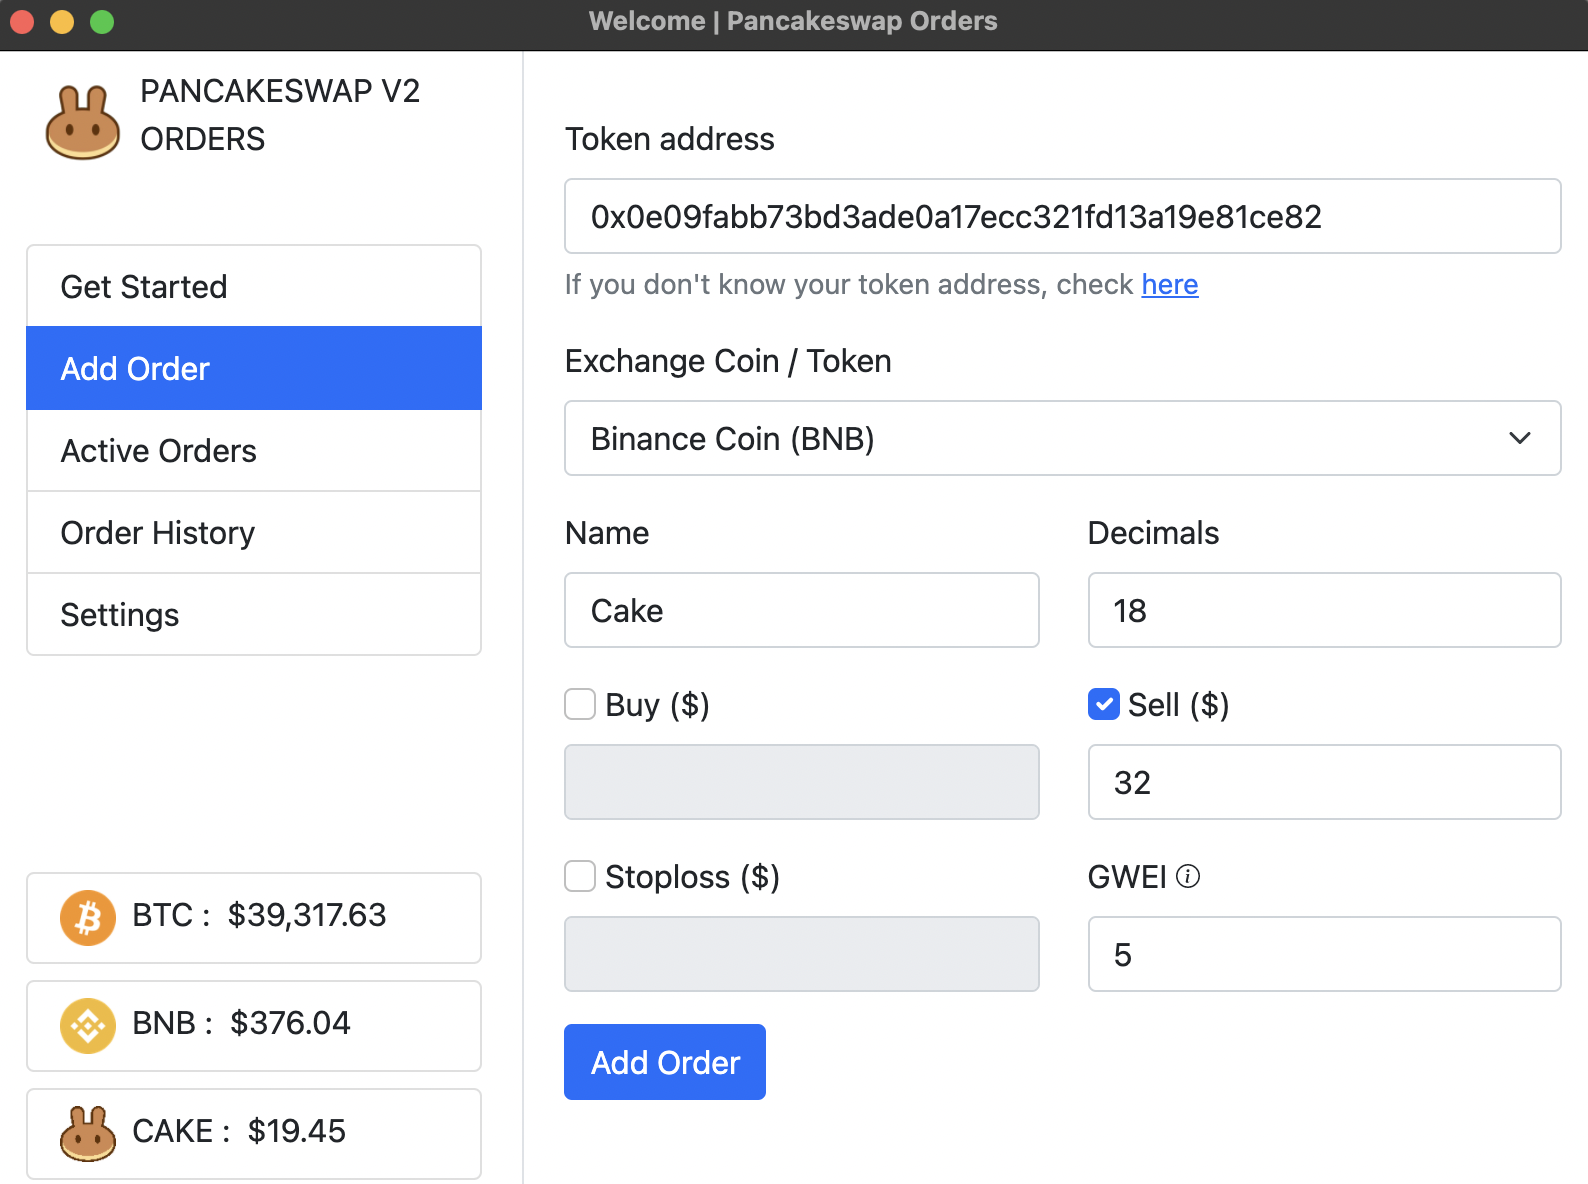The width and height of the screenshot is (1588, 1184).
Task: Click the disabled Stoploss price field
Action: pos(802,954)
